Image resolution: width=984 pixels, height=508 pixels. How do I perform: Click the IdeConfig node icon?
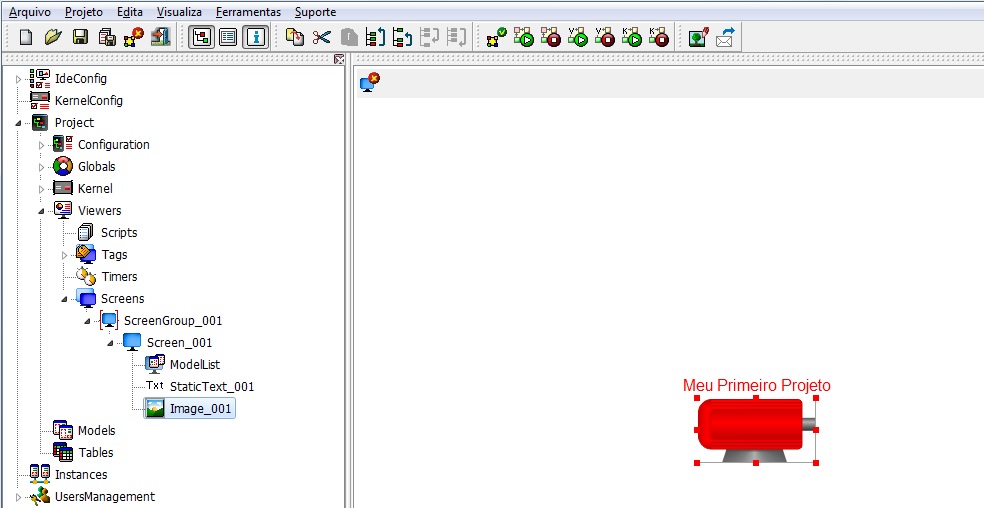[40, 78]
